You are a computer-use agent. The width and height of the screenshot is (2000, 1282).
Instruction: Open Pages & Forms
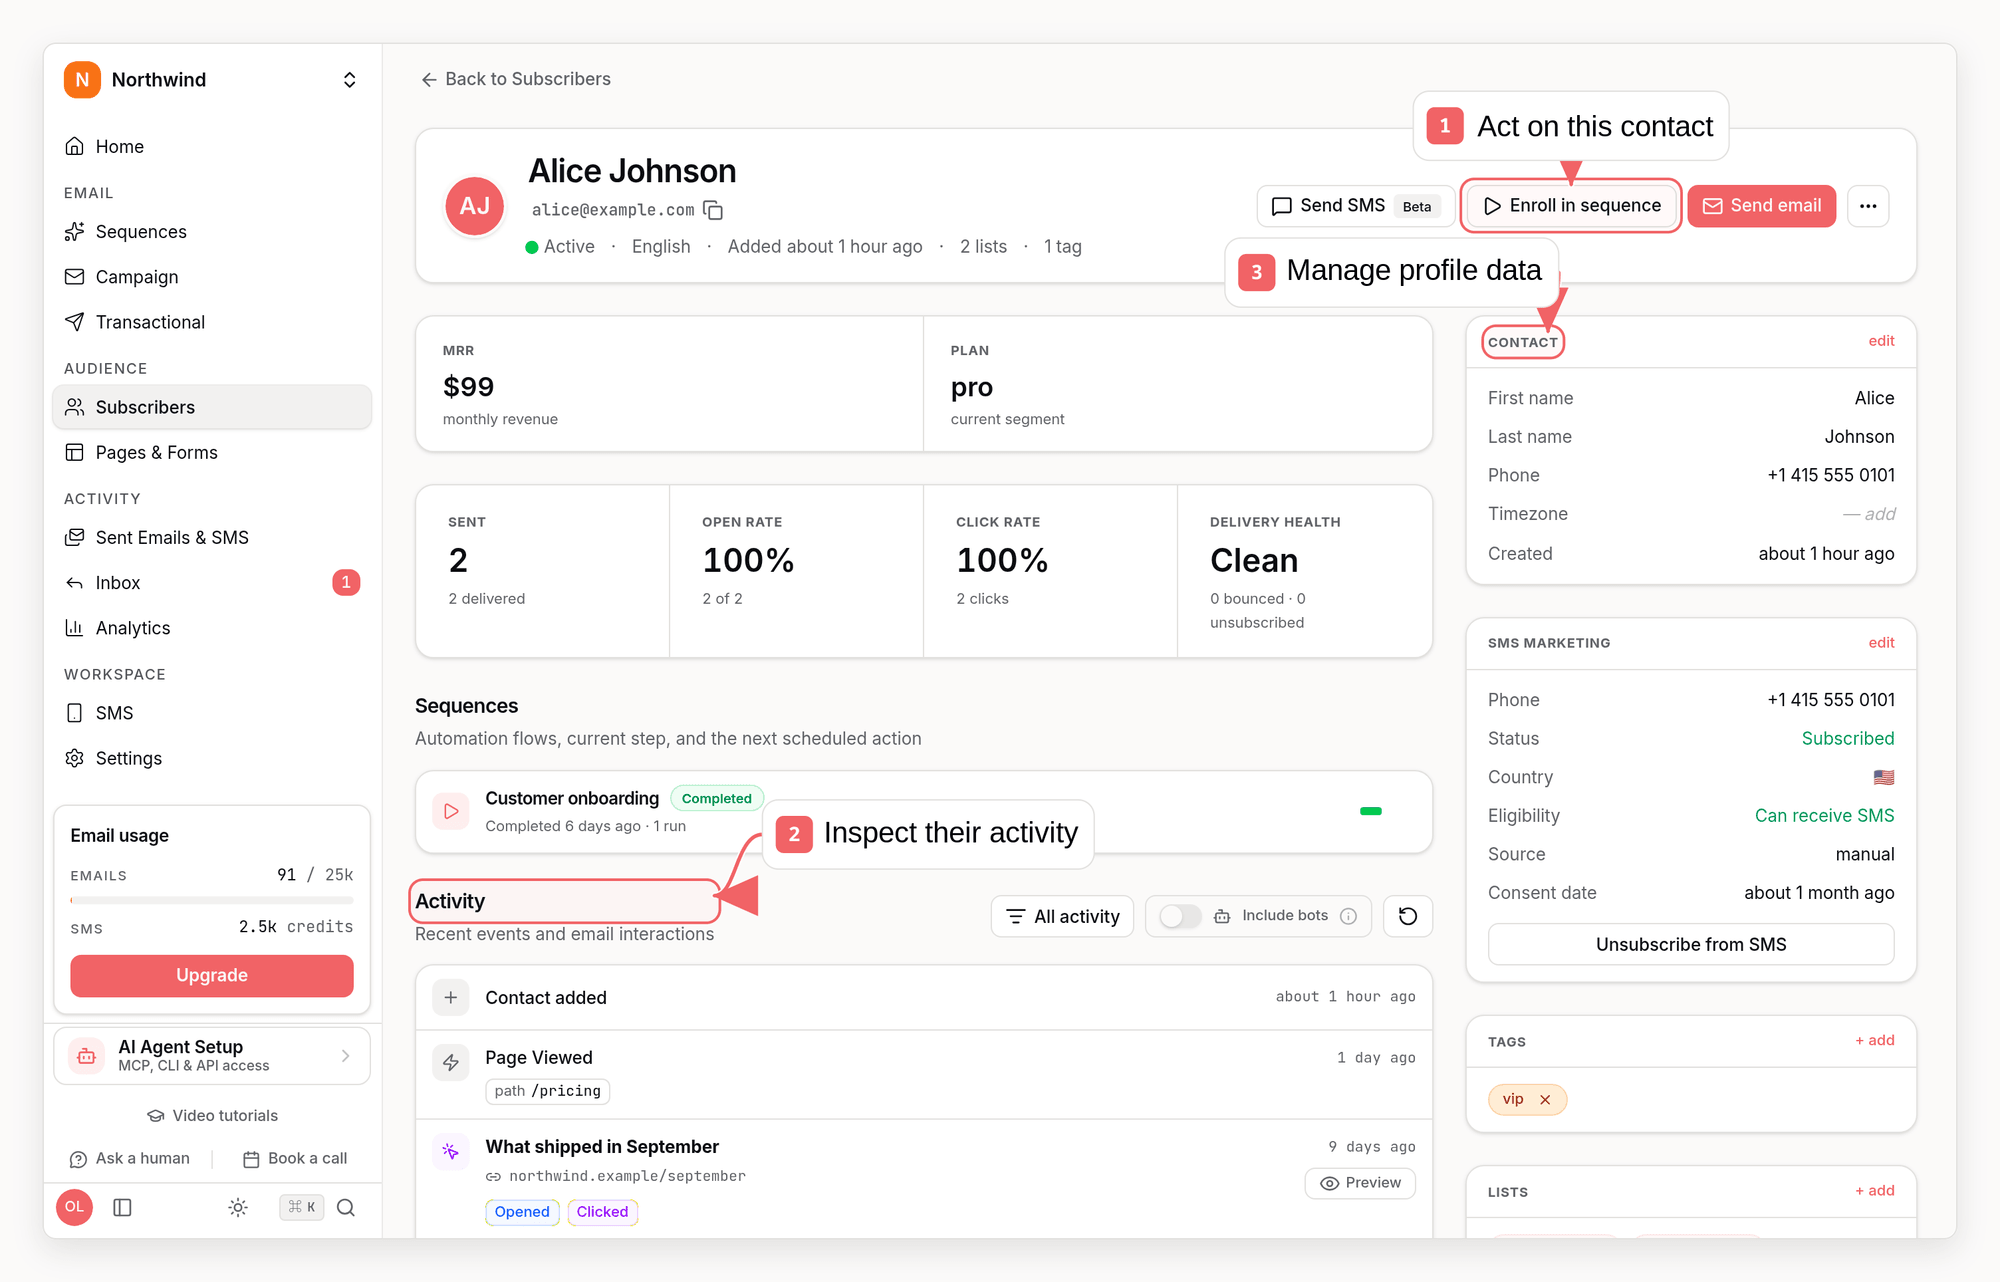[x=212, y=452]
